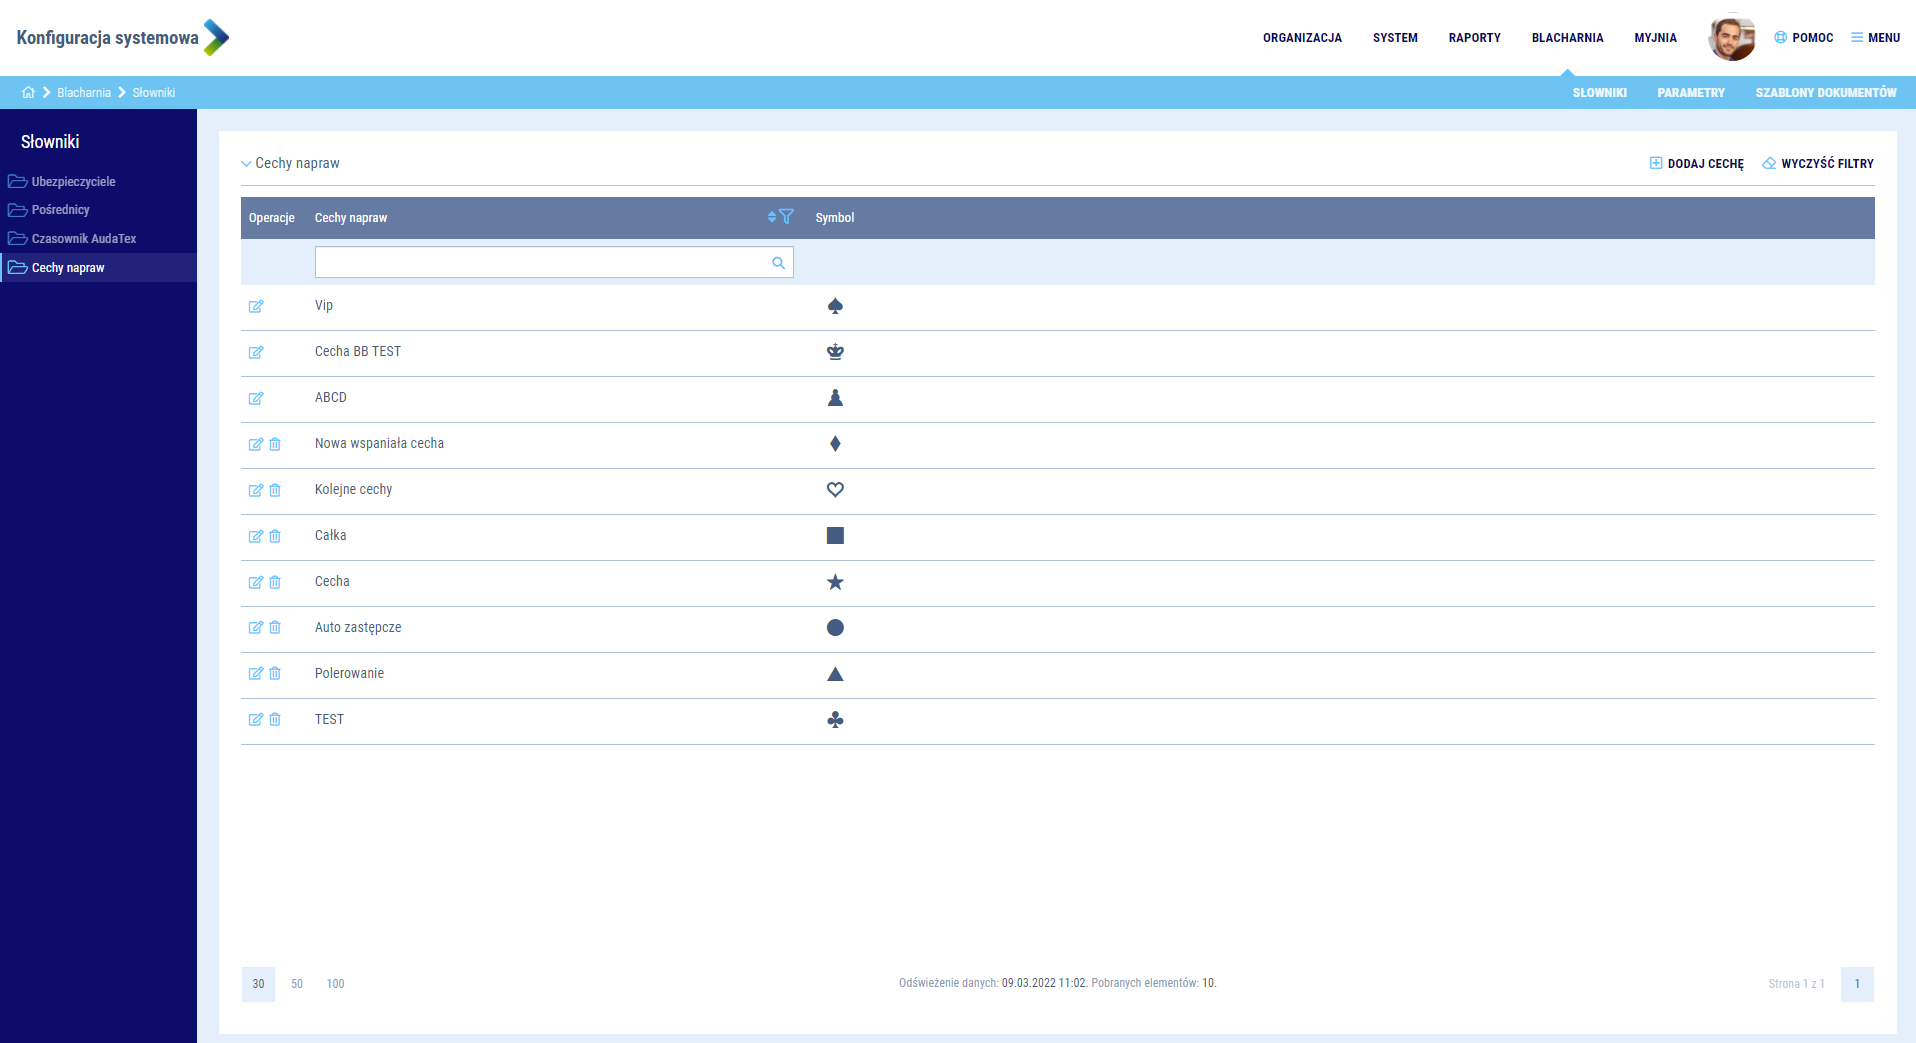Open the hamburger MENU
1916x1043 pixels.
[1875, 38]
